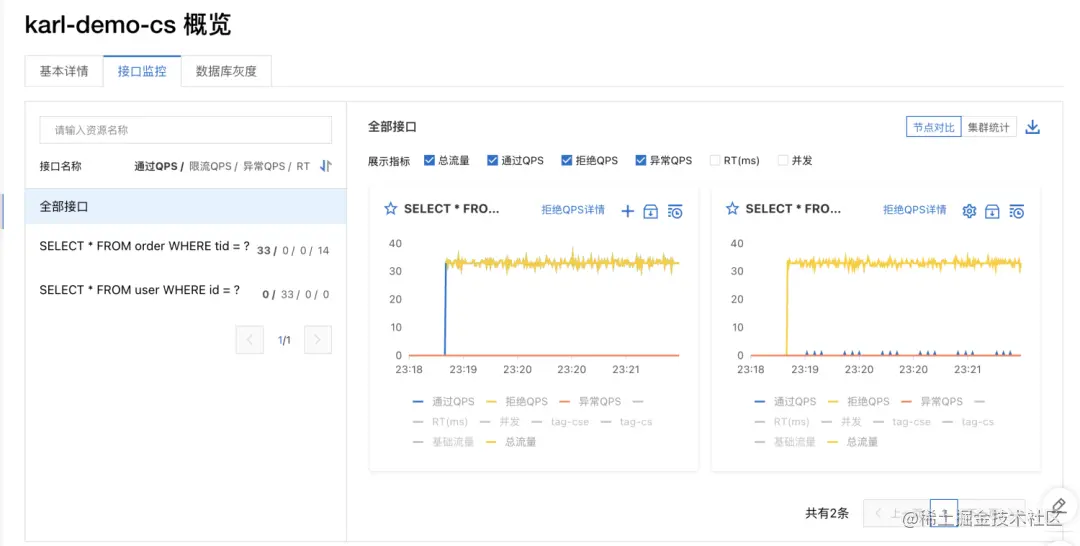The height and width of the screenshot is (546, 1080).
Task: Select SELECT * FROM order row
Action: click(185, 248)
